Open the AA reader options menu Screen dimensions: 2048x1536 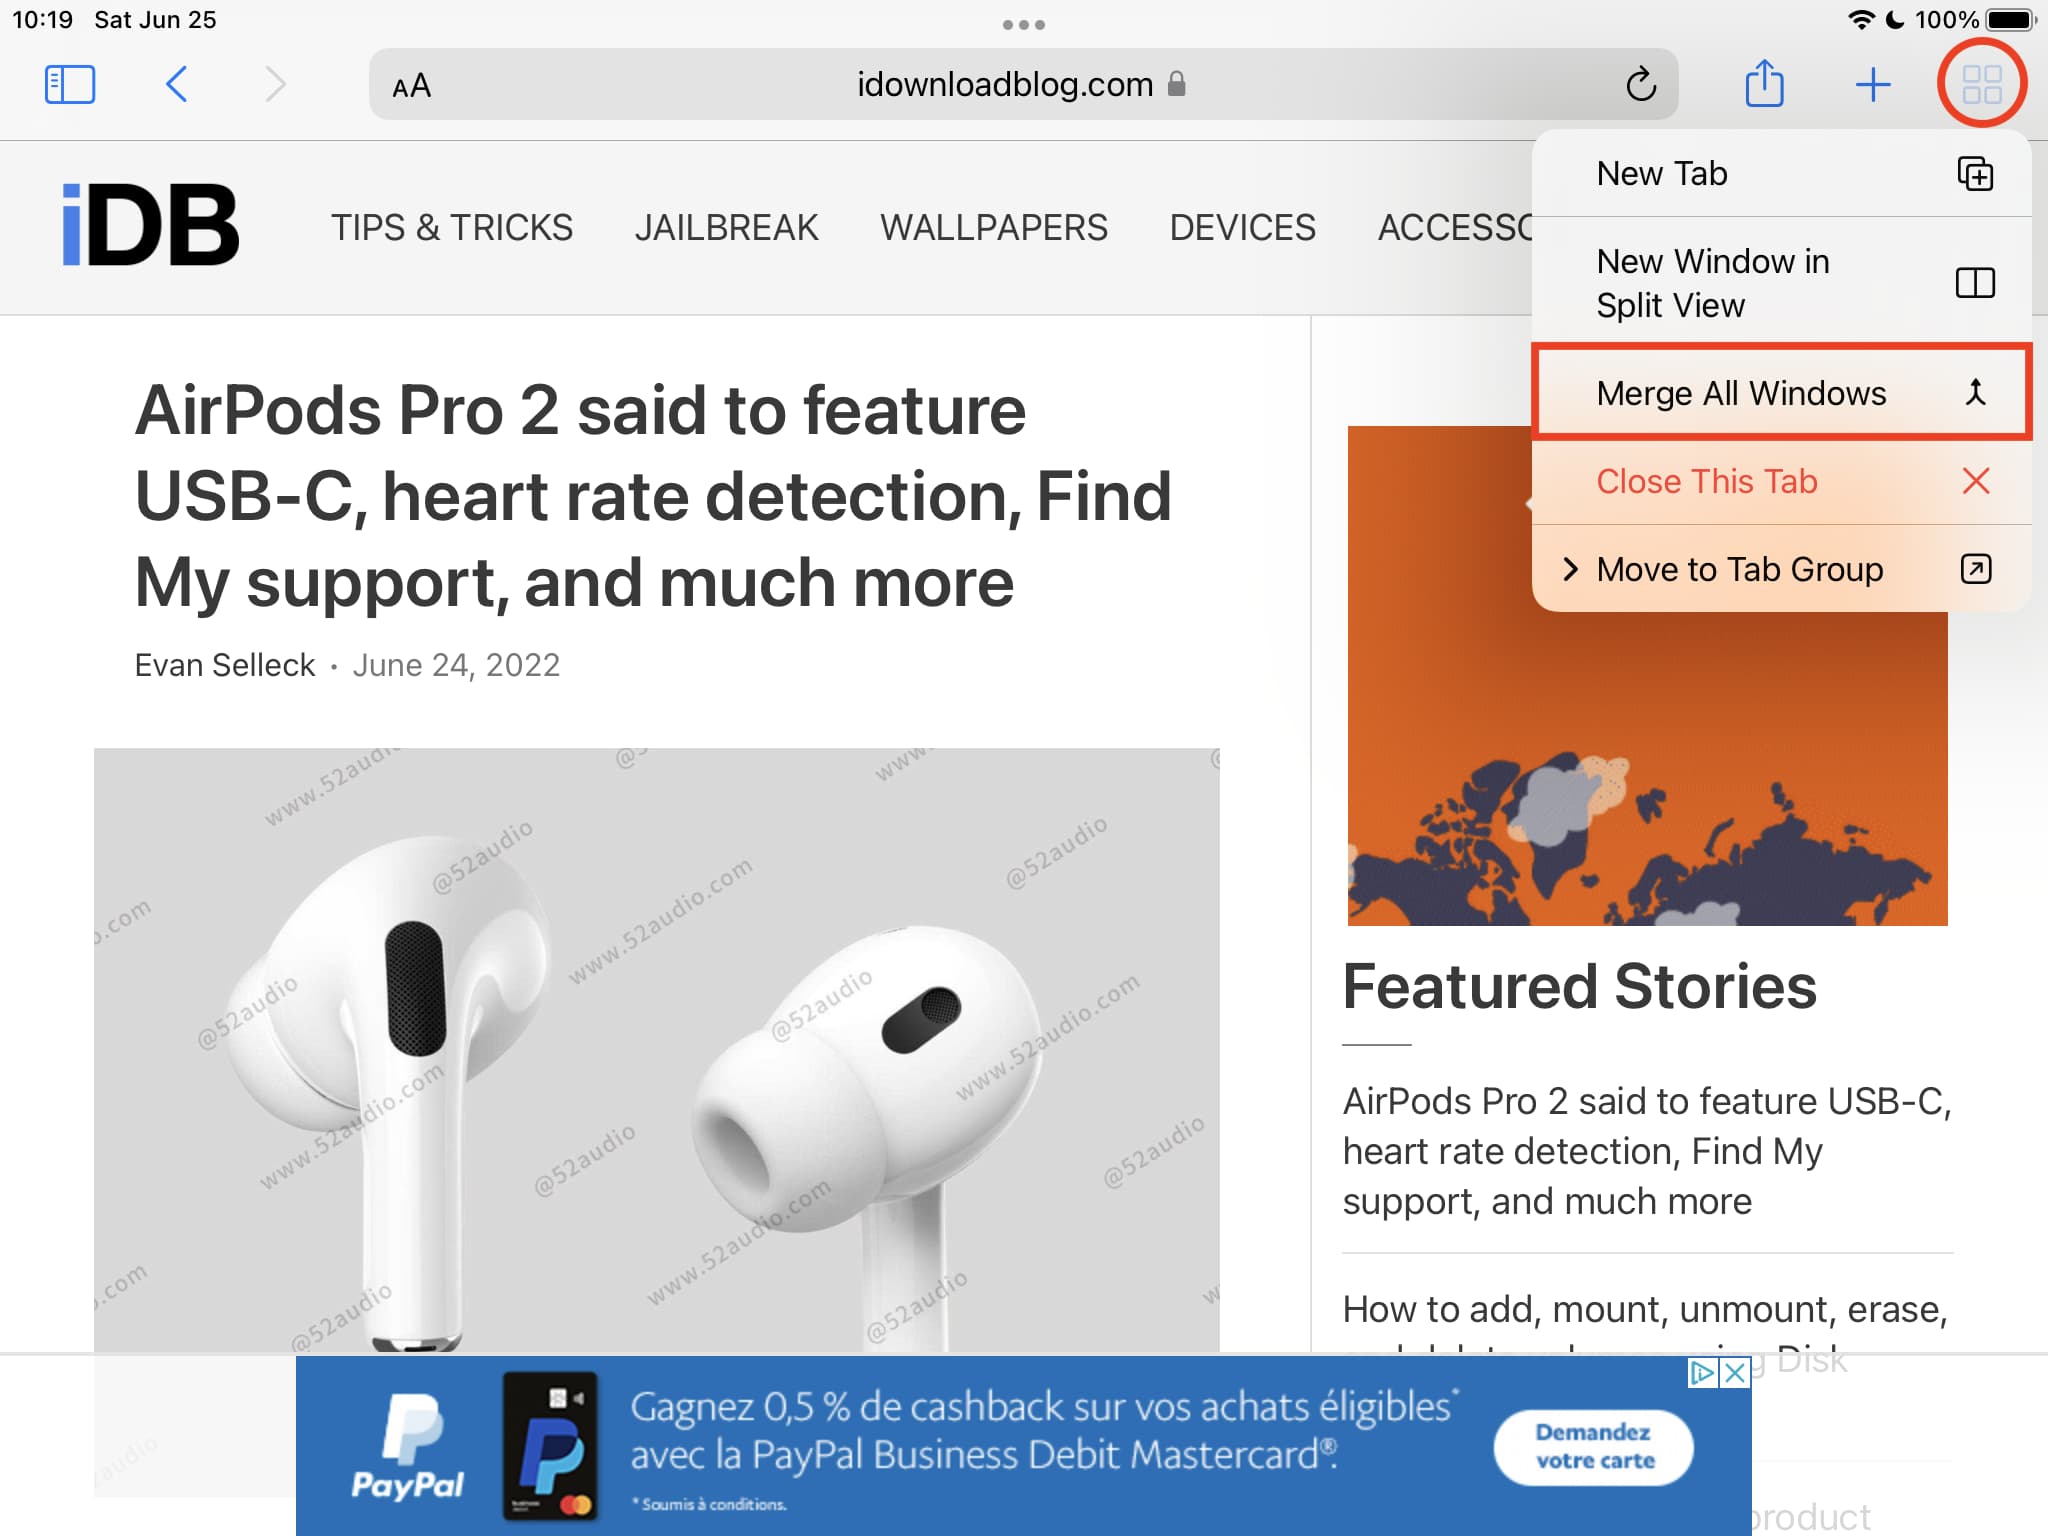tap(411, 85)
